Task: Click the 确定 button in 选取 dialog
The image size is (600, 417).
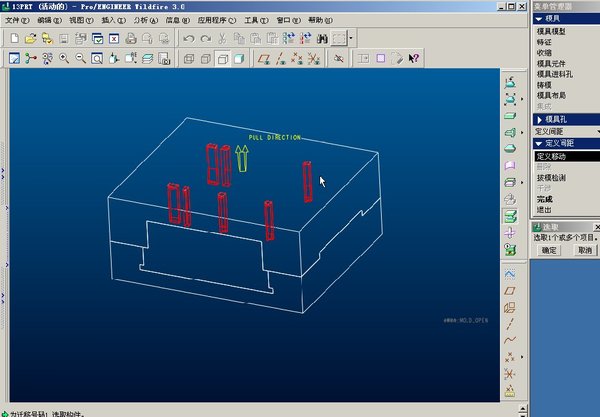Action: (x=549, y=250)
